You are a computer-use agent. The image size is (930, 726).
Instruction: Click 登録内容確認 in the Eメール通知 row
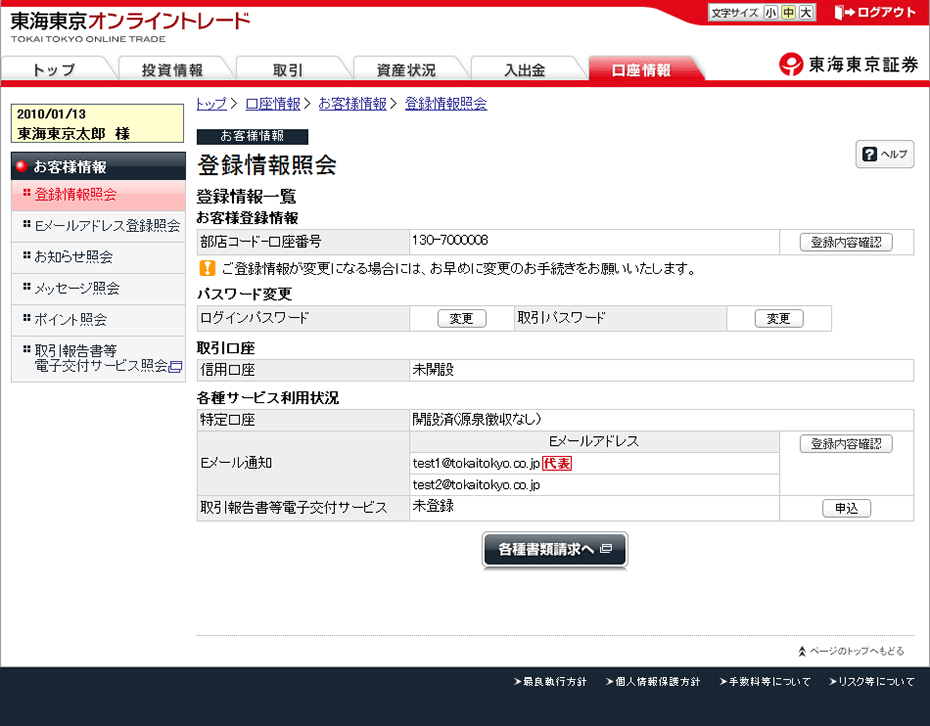coord(846,444)
